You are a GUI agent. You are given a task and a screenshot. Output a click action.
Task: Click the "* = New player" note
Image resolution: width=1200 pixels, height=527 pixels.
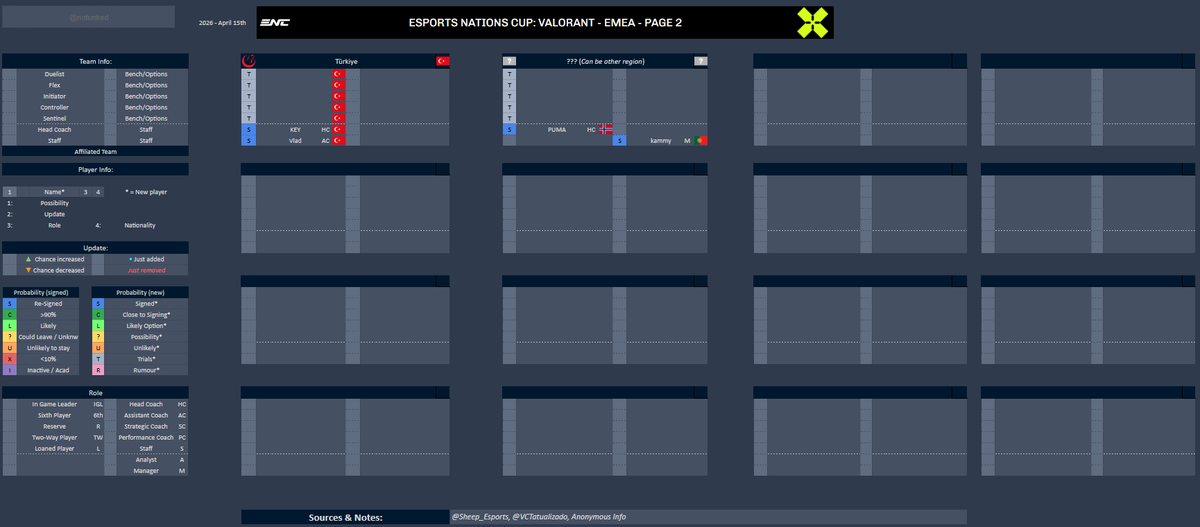pos(146,191)
